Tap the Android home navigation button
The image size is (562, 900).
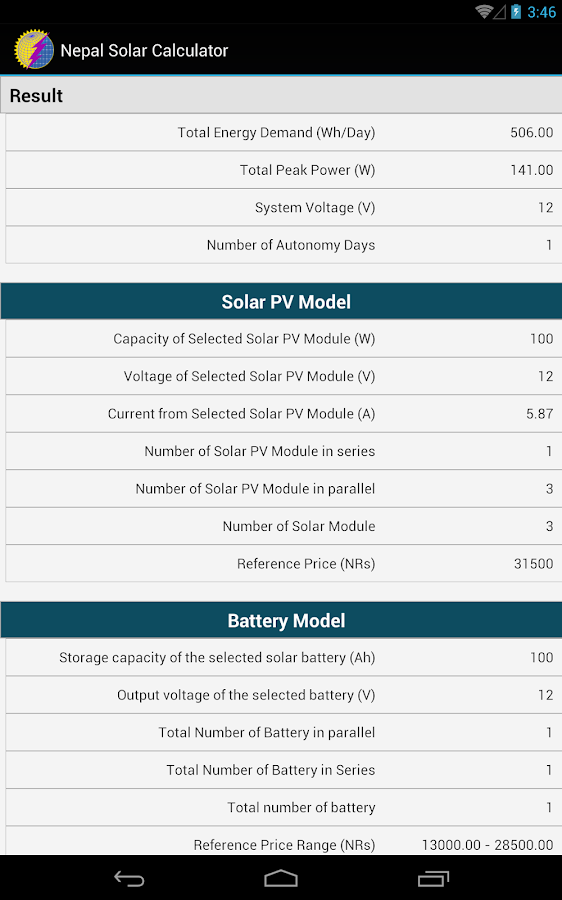pyautogui.click(x=281, y=878)
